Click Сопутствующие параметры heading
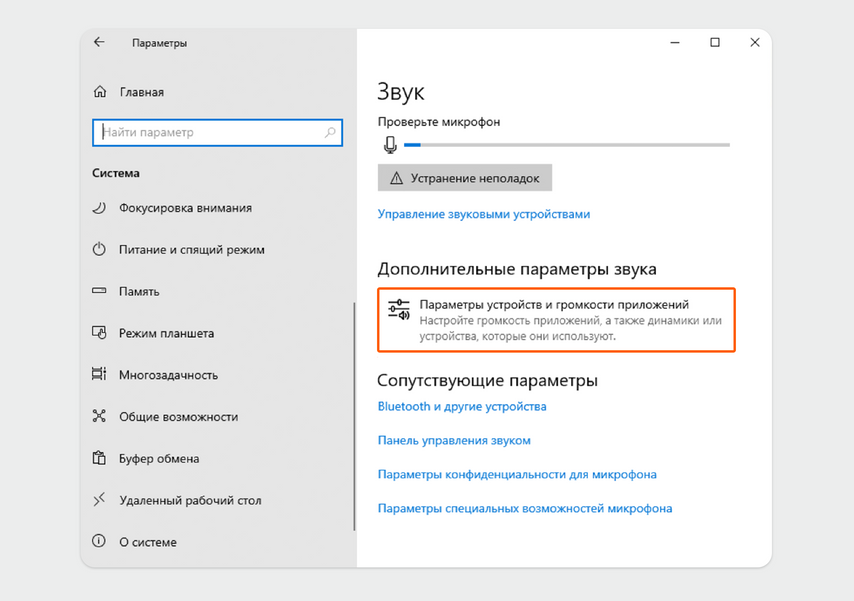854x601 pixels. (487, 380)
